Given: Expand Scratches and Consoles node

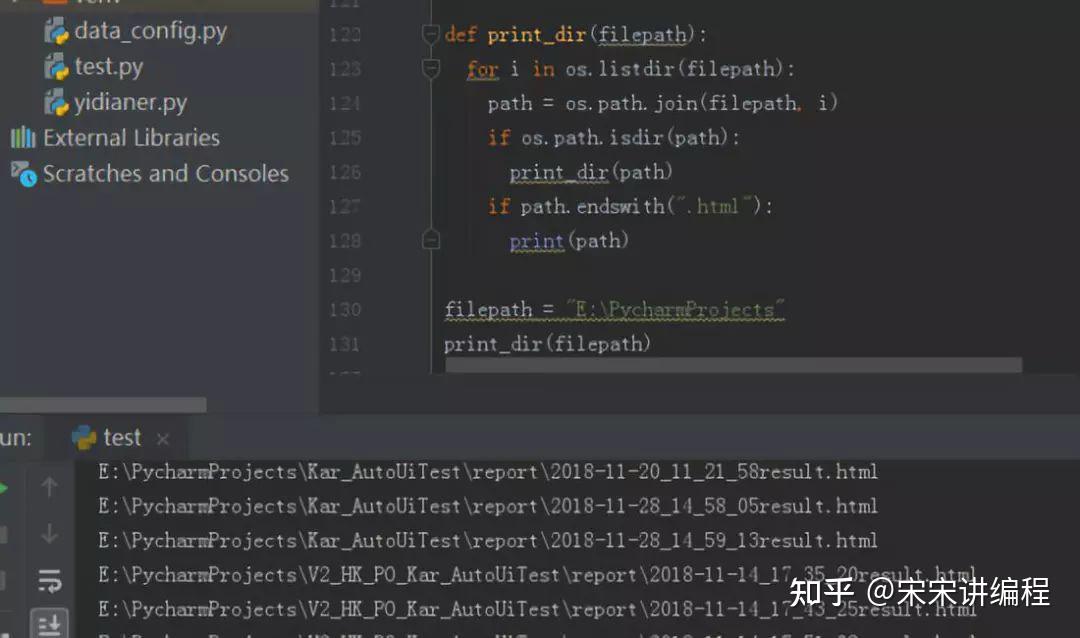Looking at the screenshot, I should (x=165, y=174).
